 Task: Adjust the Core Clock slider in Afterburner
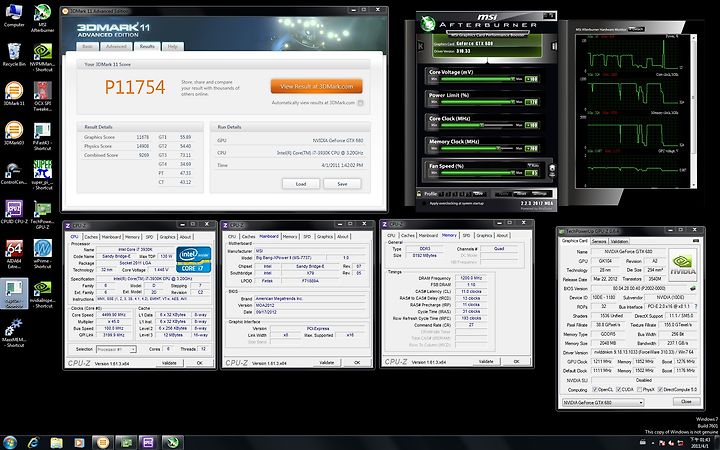(x=476, y=125)
